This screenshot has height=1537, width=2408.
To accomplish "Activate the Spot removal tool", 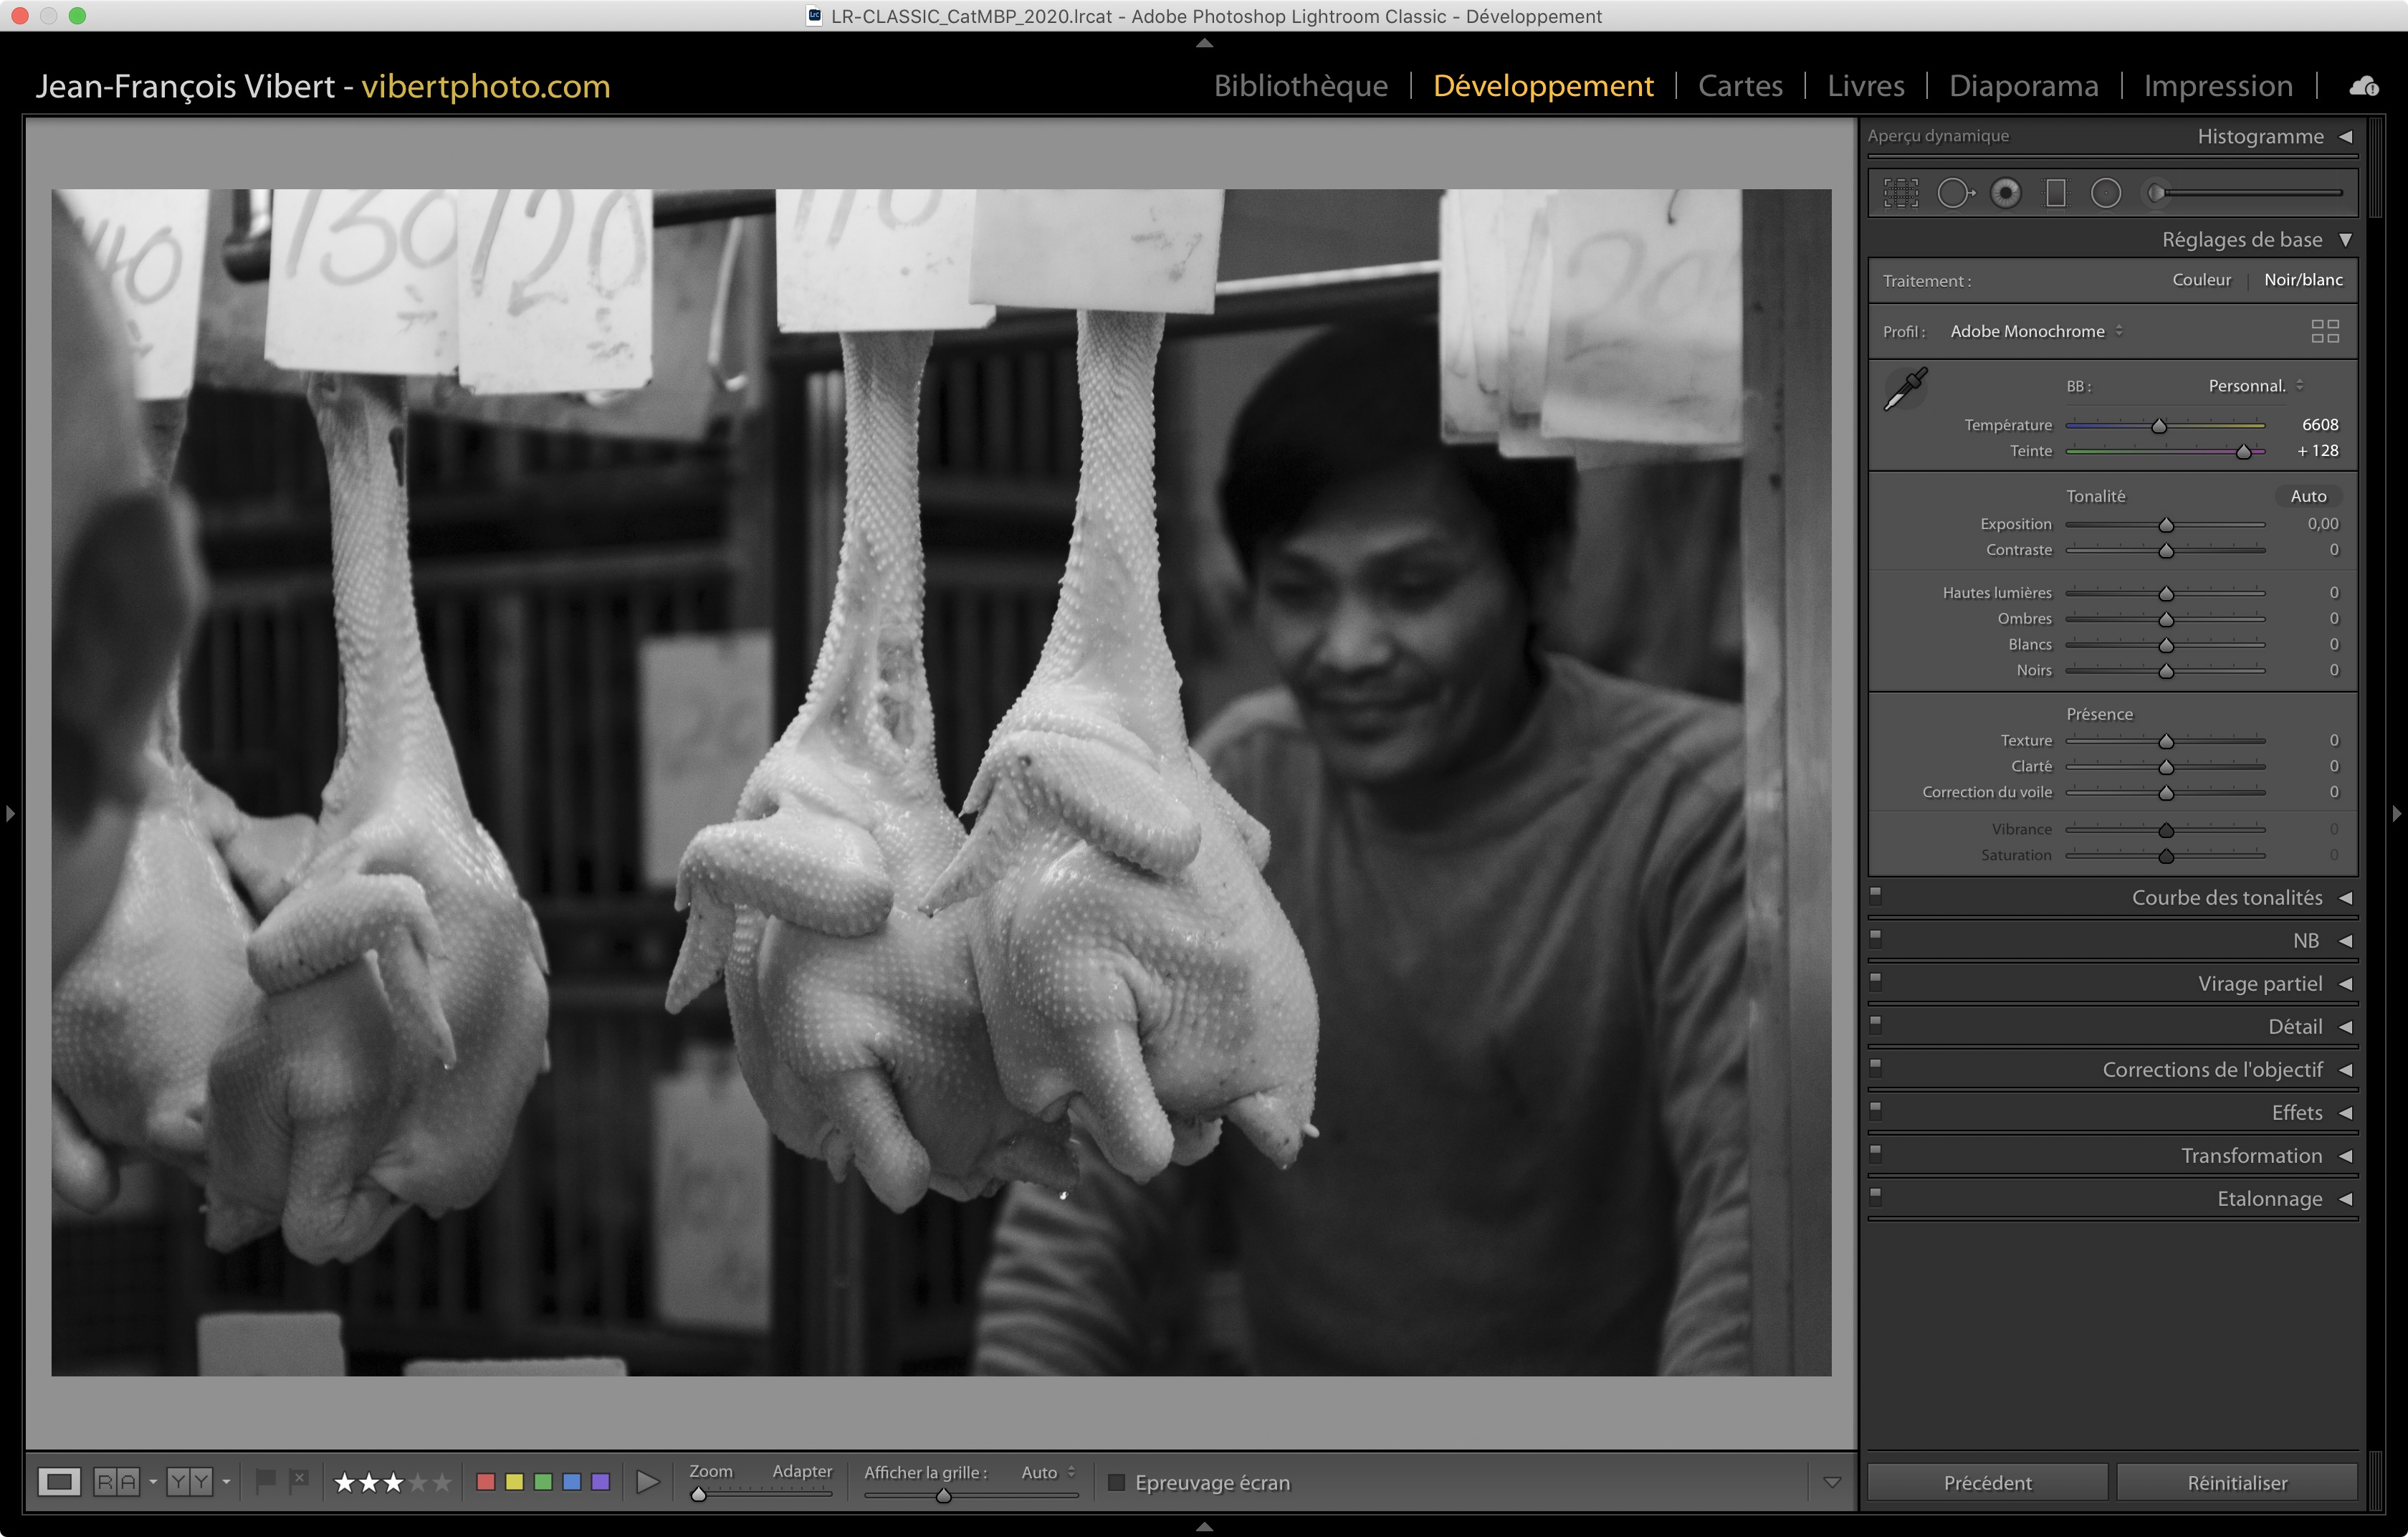I will tap(1953, 192).
